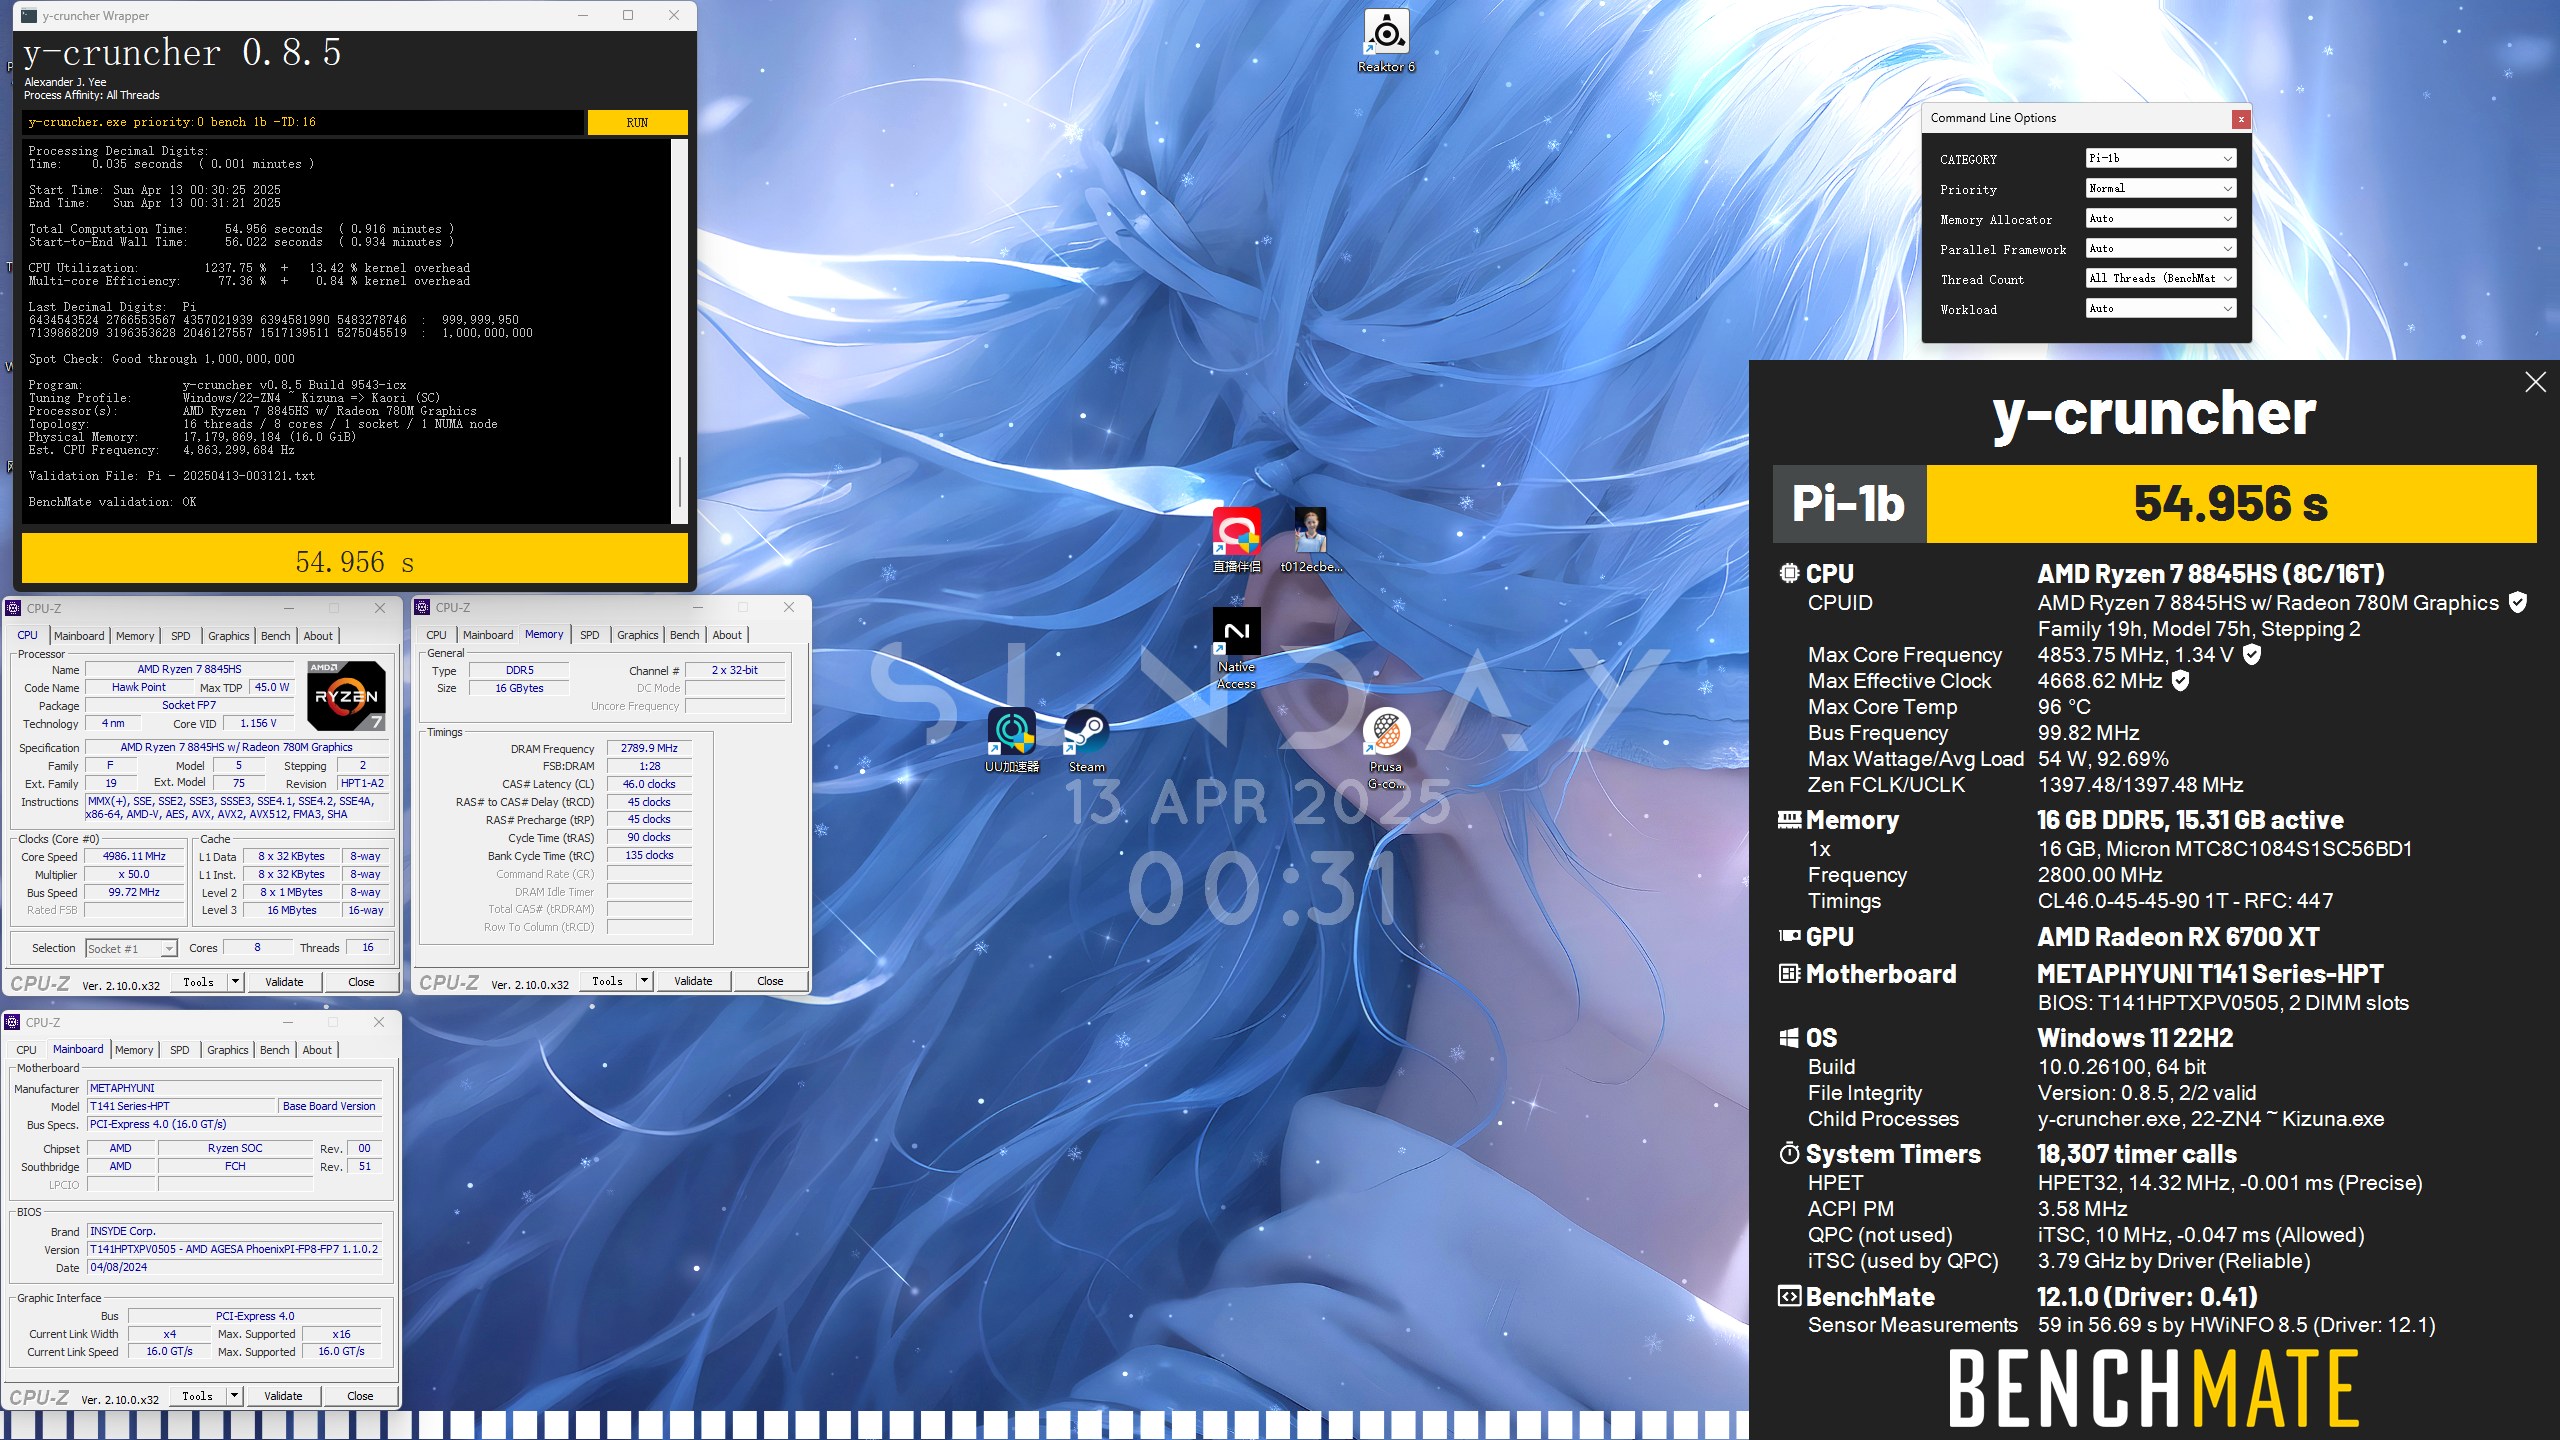Viewport: 2560px width, 1440px height.
Task: Click the Manufacturer METAPHYUNI field
Action: tap(235, 1088)
